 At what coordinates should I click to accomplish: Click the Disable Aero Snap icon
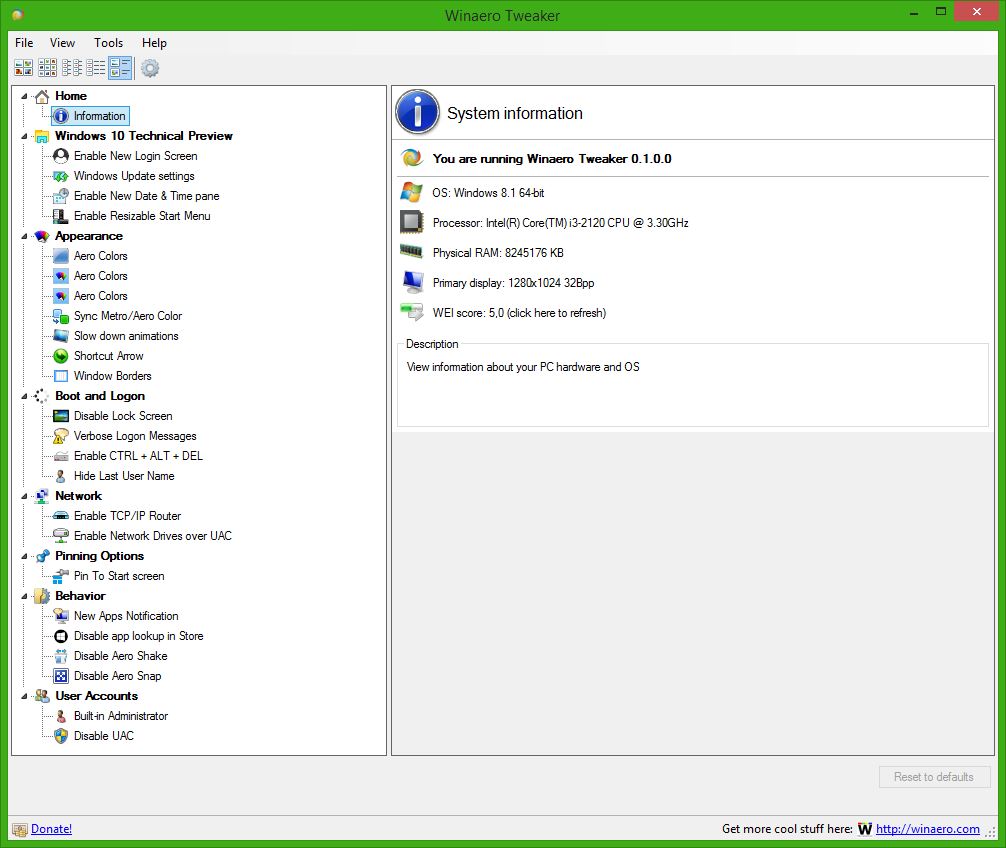[x=60, y=676]
